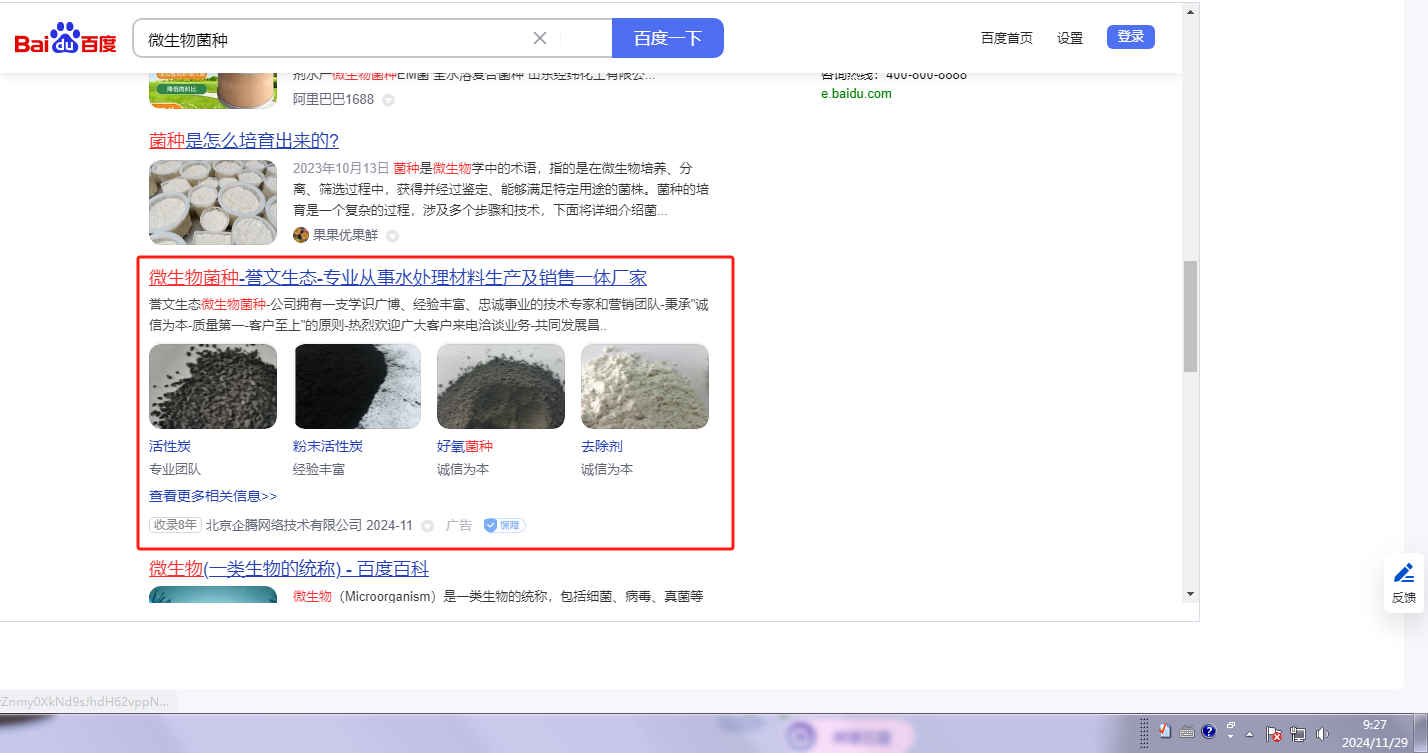
Task: Click the 登录 login button
Action: click(1130, 37)
